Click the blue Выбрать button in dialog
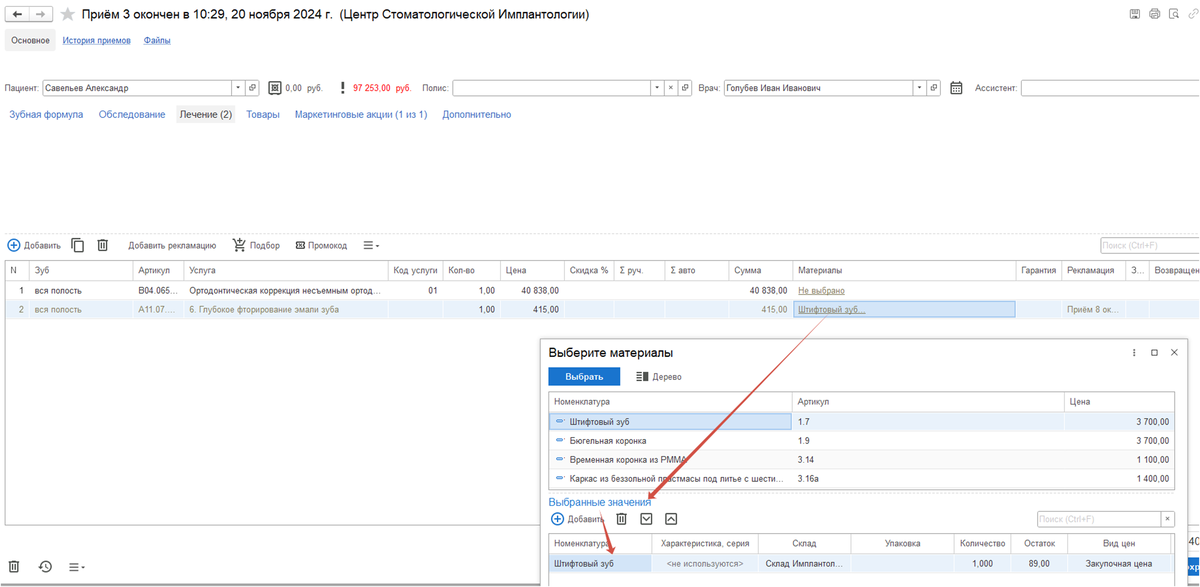 coord(584,376)
